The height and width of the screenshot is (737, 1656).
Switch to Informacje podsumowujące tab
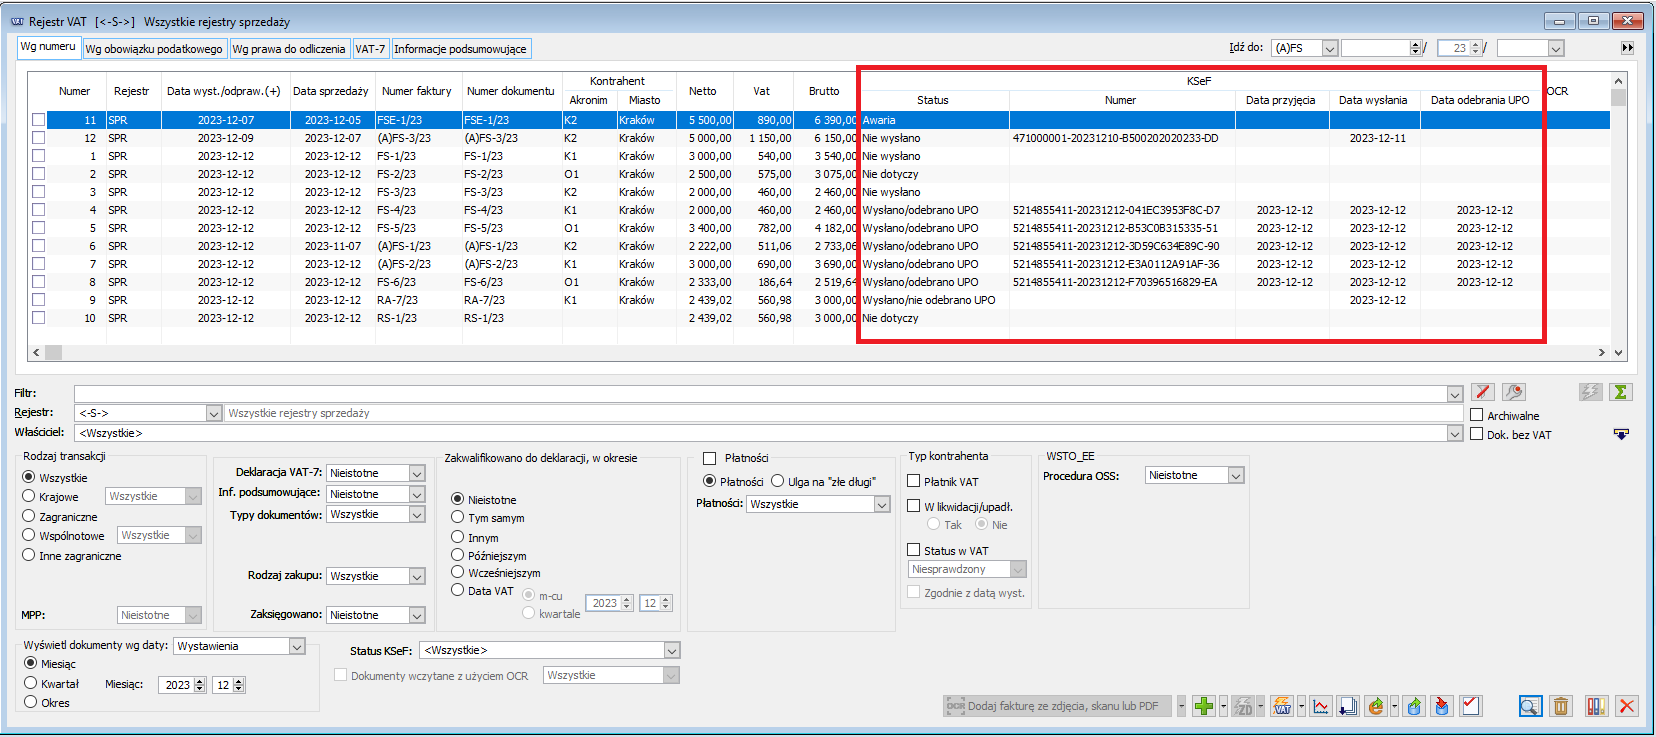point(460,49)
